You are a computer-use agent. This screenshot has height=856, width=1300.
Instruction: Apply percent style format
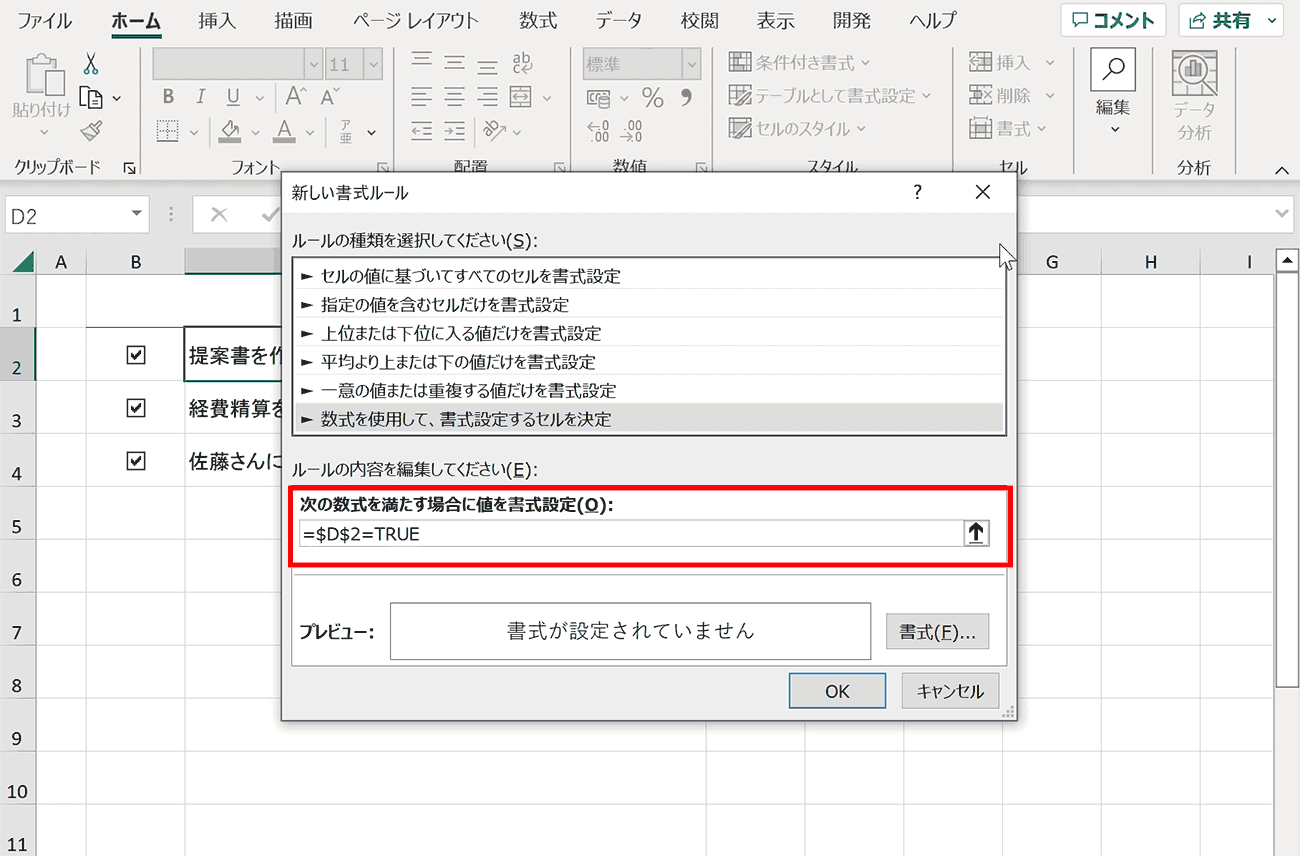(653, 97)
